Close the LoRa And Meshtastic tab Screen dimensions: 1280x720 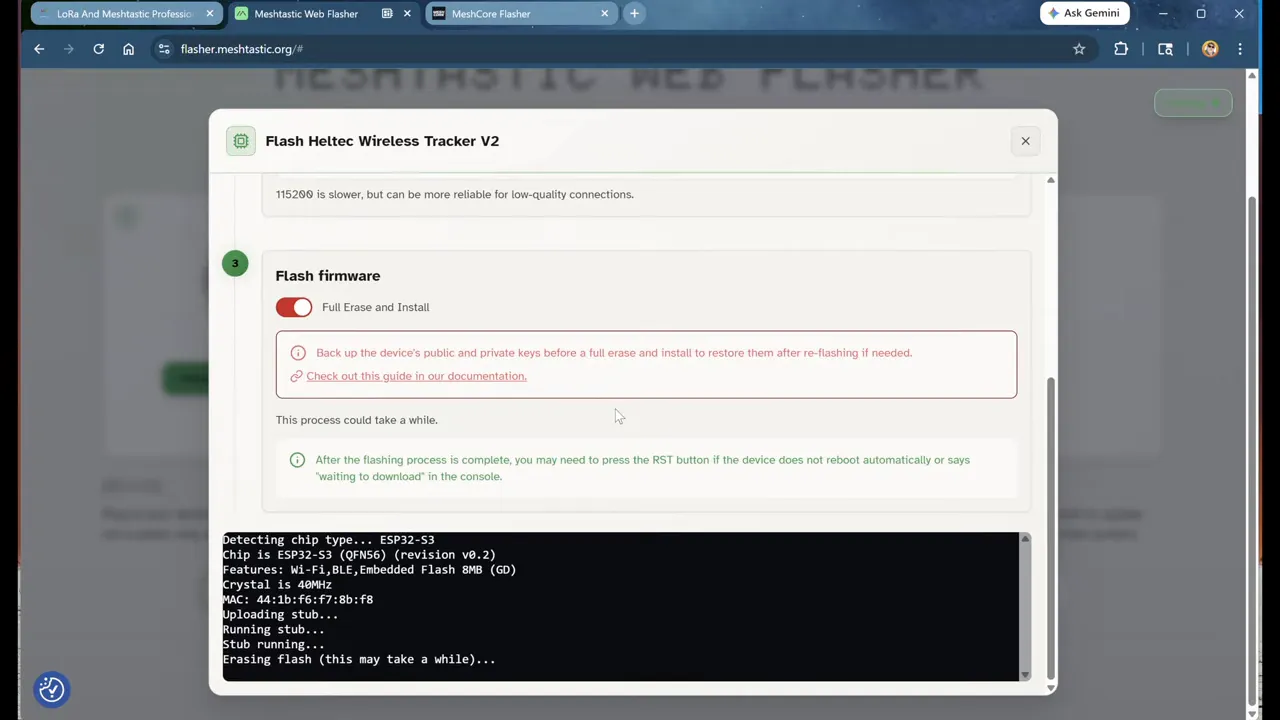pyautogui.click(x=210, y=14)
